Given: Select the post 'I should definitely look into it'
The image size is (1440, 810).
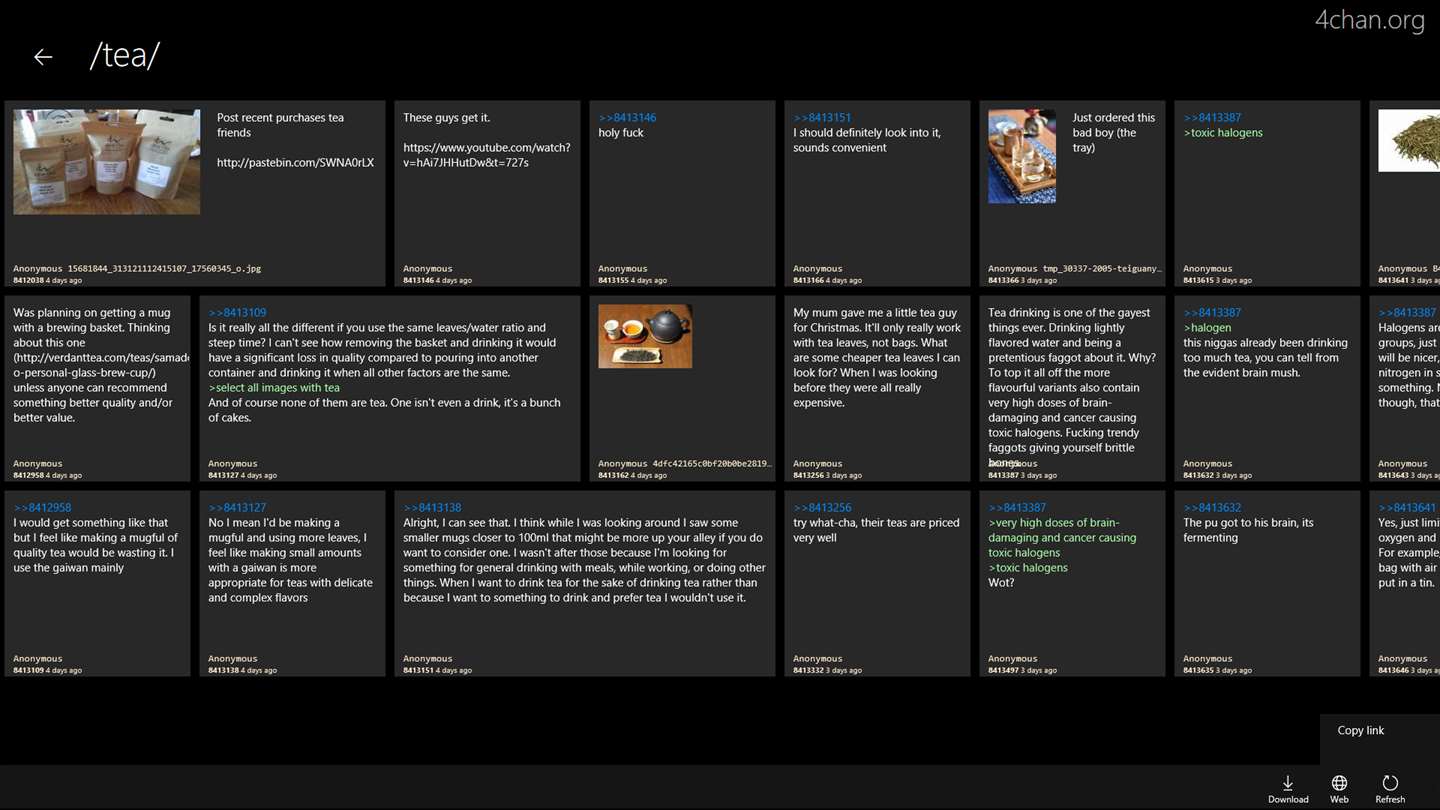Looking at the screenshot, I should click(877, 193).
